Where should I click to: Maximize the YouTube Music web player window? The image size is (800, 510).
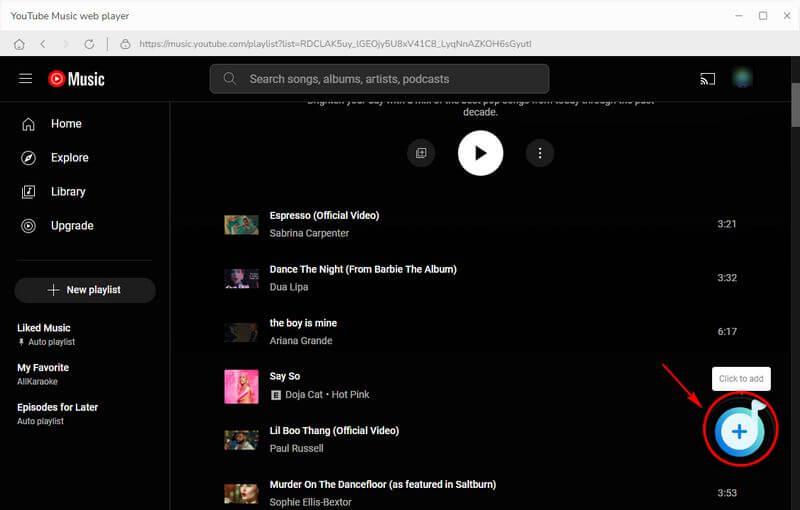point(763,16)
